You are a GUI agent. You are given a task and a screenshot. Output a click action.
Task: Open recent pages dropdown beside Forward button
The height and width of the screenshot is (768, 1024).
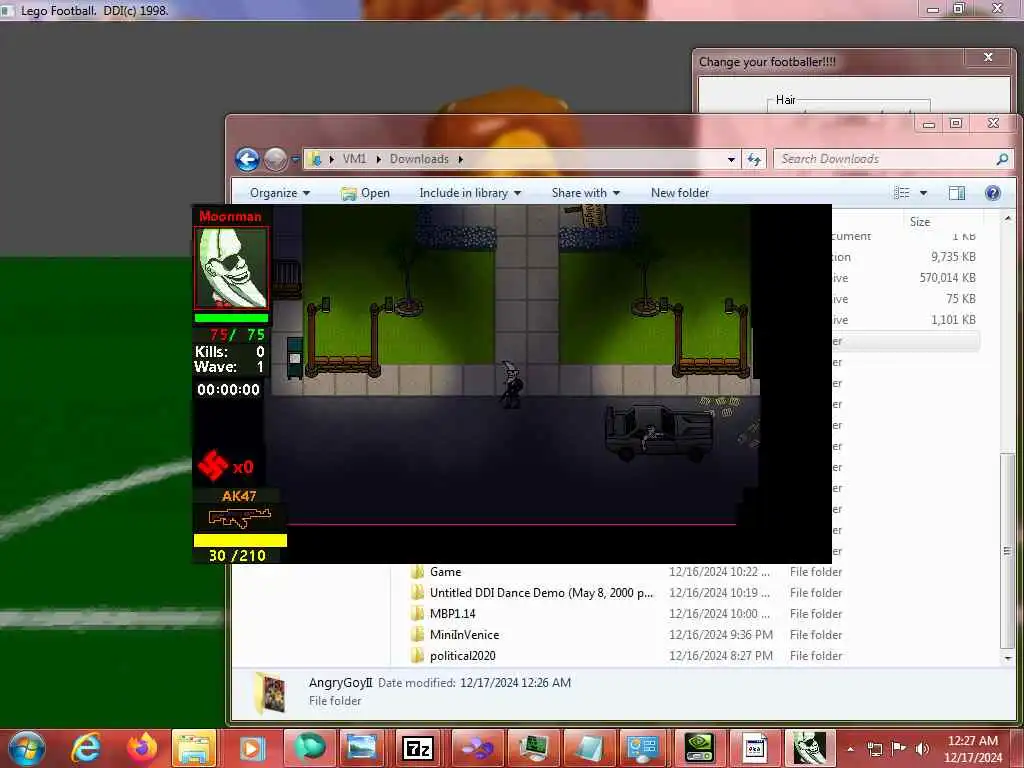point(295,159)
